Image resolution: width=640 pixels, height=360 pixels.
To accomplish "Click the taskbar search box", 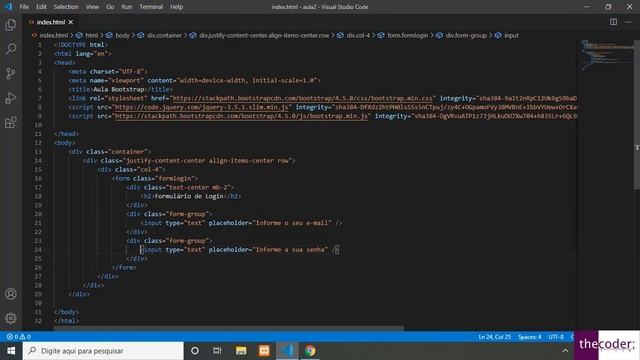I will [103, 351].
